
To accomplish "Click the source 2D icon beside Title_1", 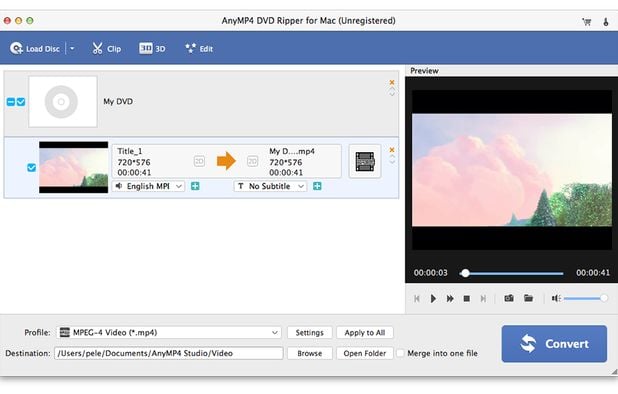I will pos(199,161).
